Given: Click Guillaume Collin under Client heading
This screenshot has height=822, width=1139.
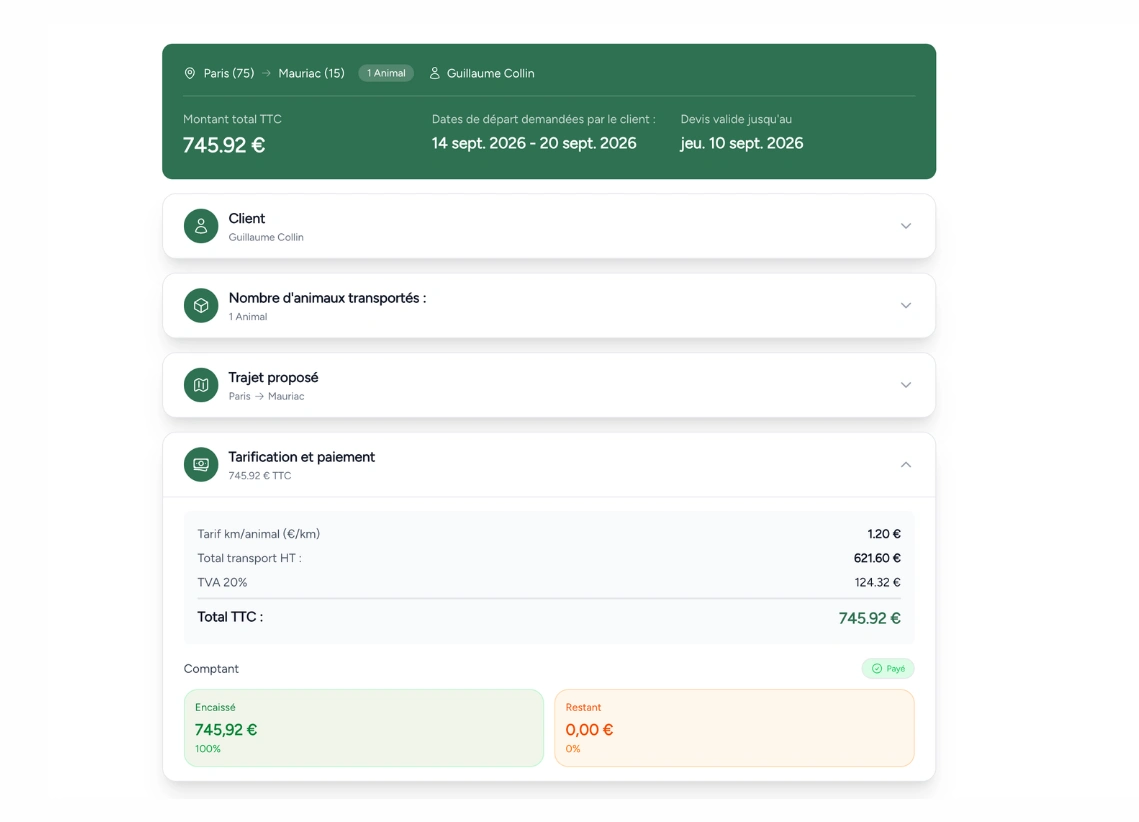Looking at the screenshot, I should 266,237.
